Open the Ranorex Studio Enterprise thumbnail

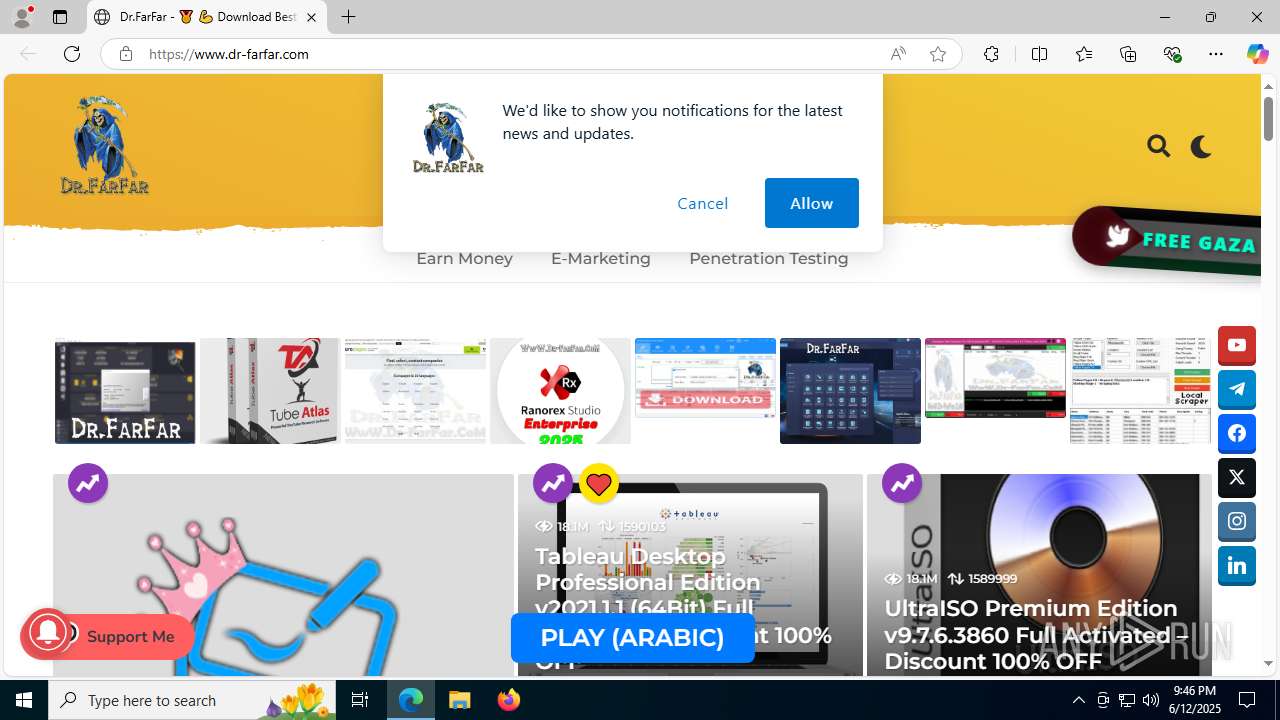560,391
